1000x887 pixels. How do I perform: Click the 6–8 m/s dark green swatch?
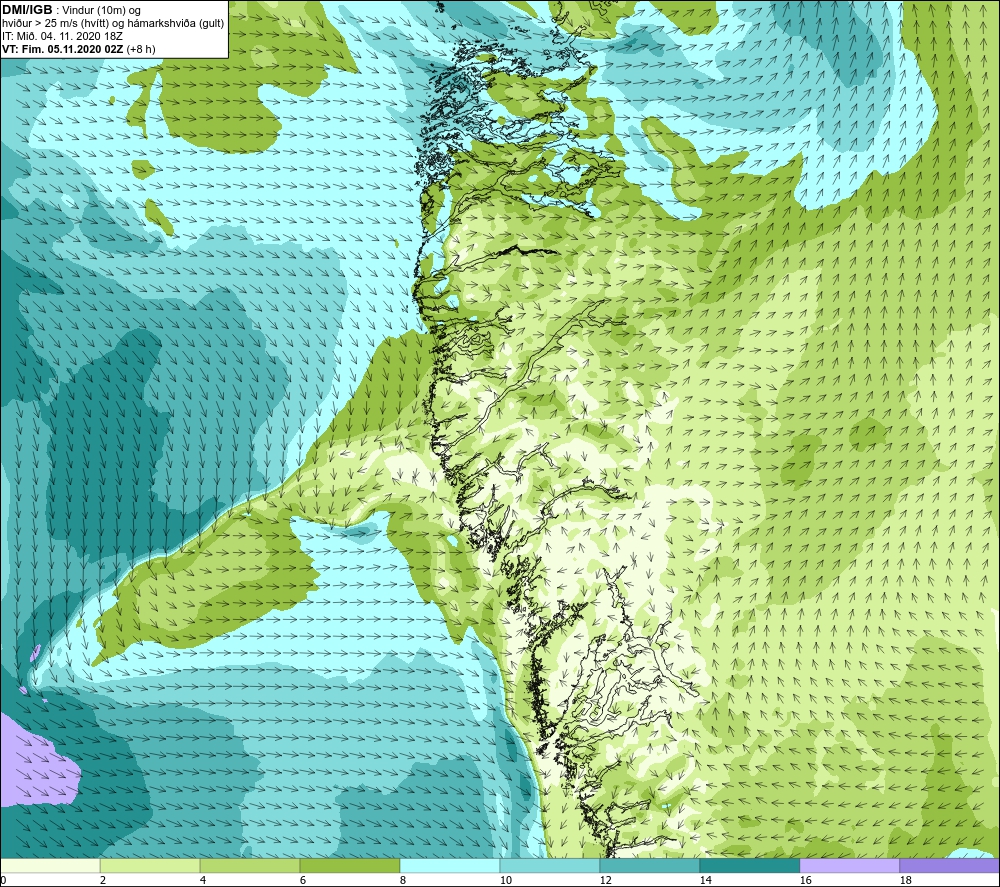[349, 866]
